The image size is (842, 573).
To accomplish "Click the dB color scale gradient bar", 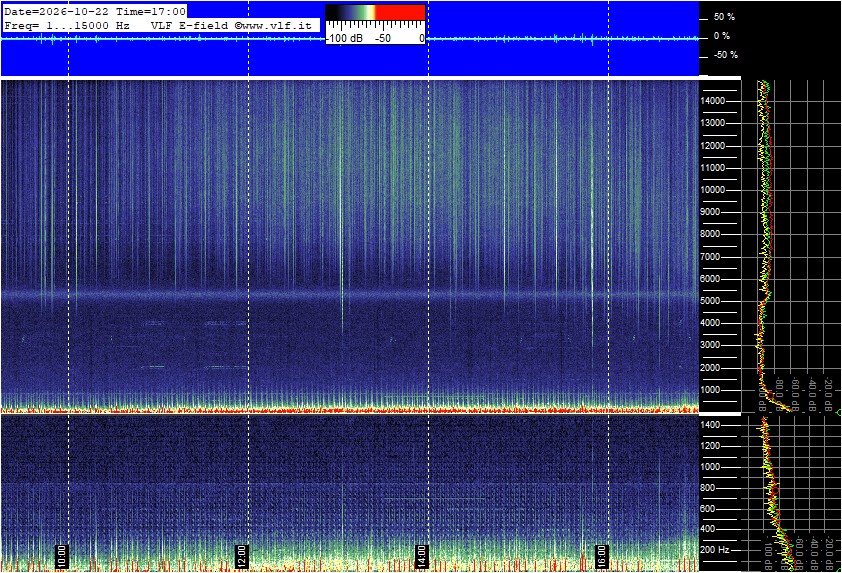I will pyautogui.click(x=375, y=13).
